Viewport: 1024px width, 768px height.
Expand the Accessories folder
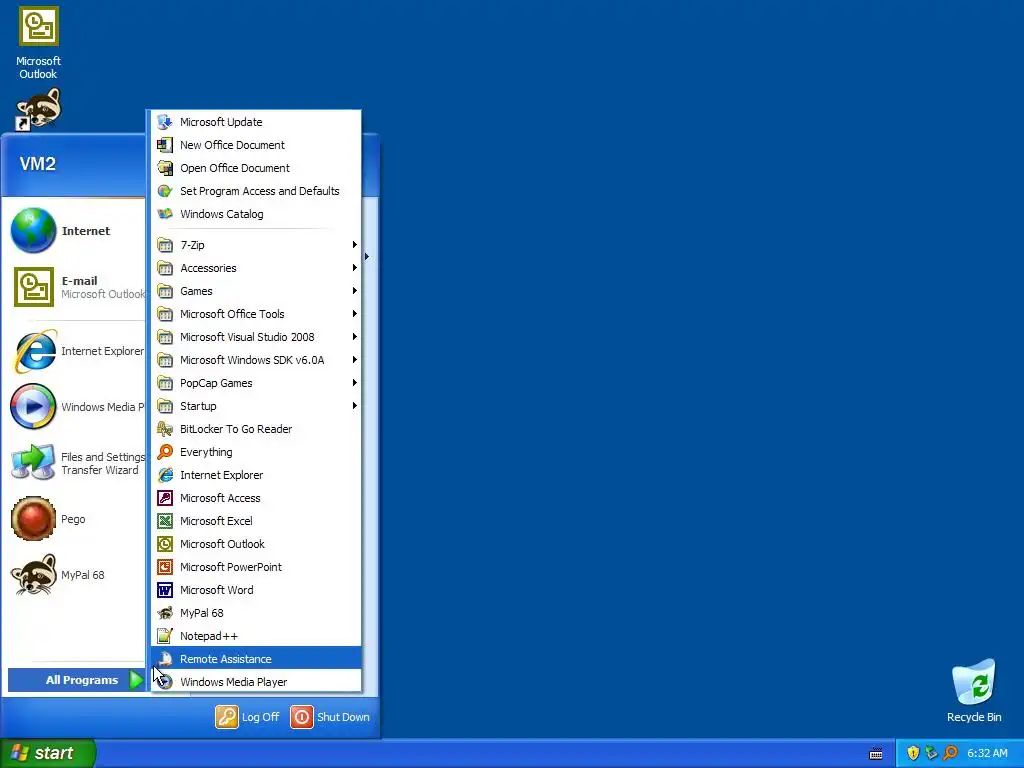point(255,268)
